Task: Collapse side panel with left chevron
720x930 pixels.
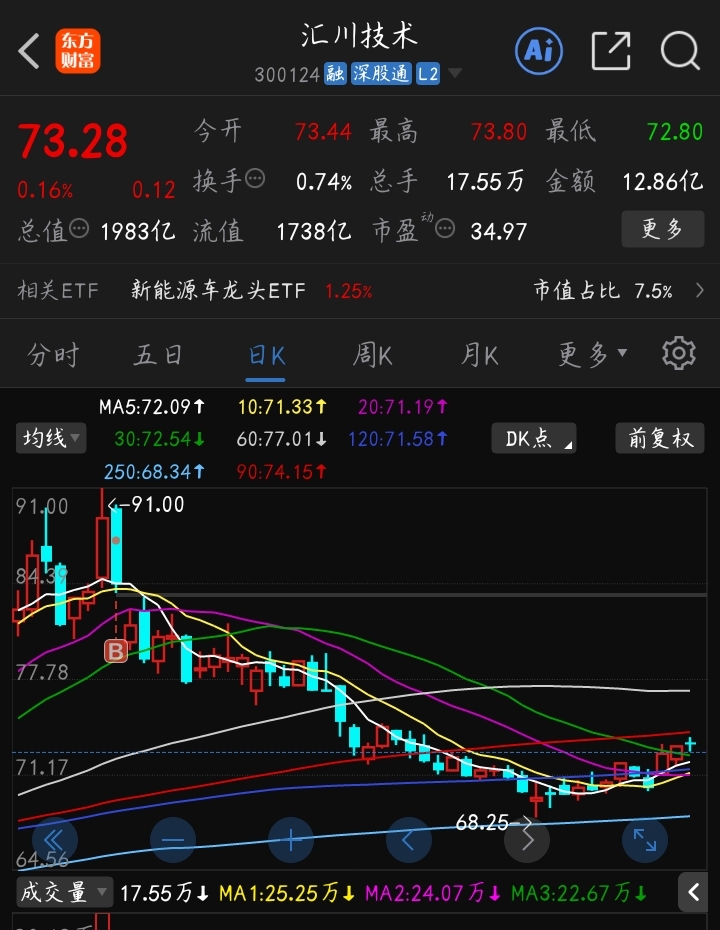Action: [x=693, y=891]
